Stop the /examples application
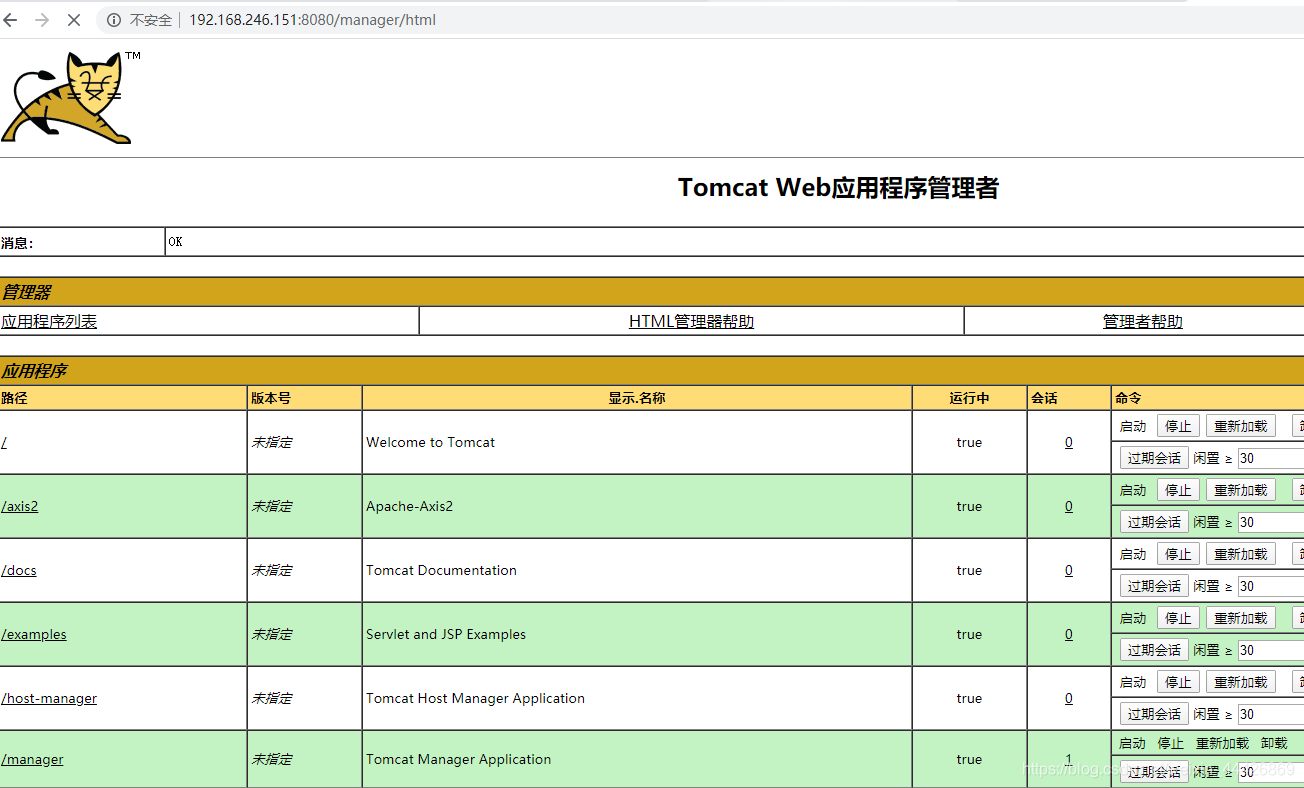This screenshot has height=788, width=1304. tap(1178, 618)
